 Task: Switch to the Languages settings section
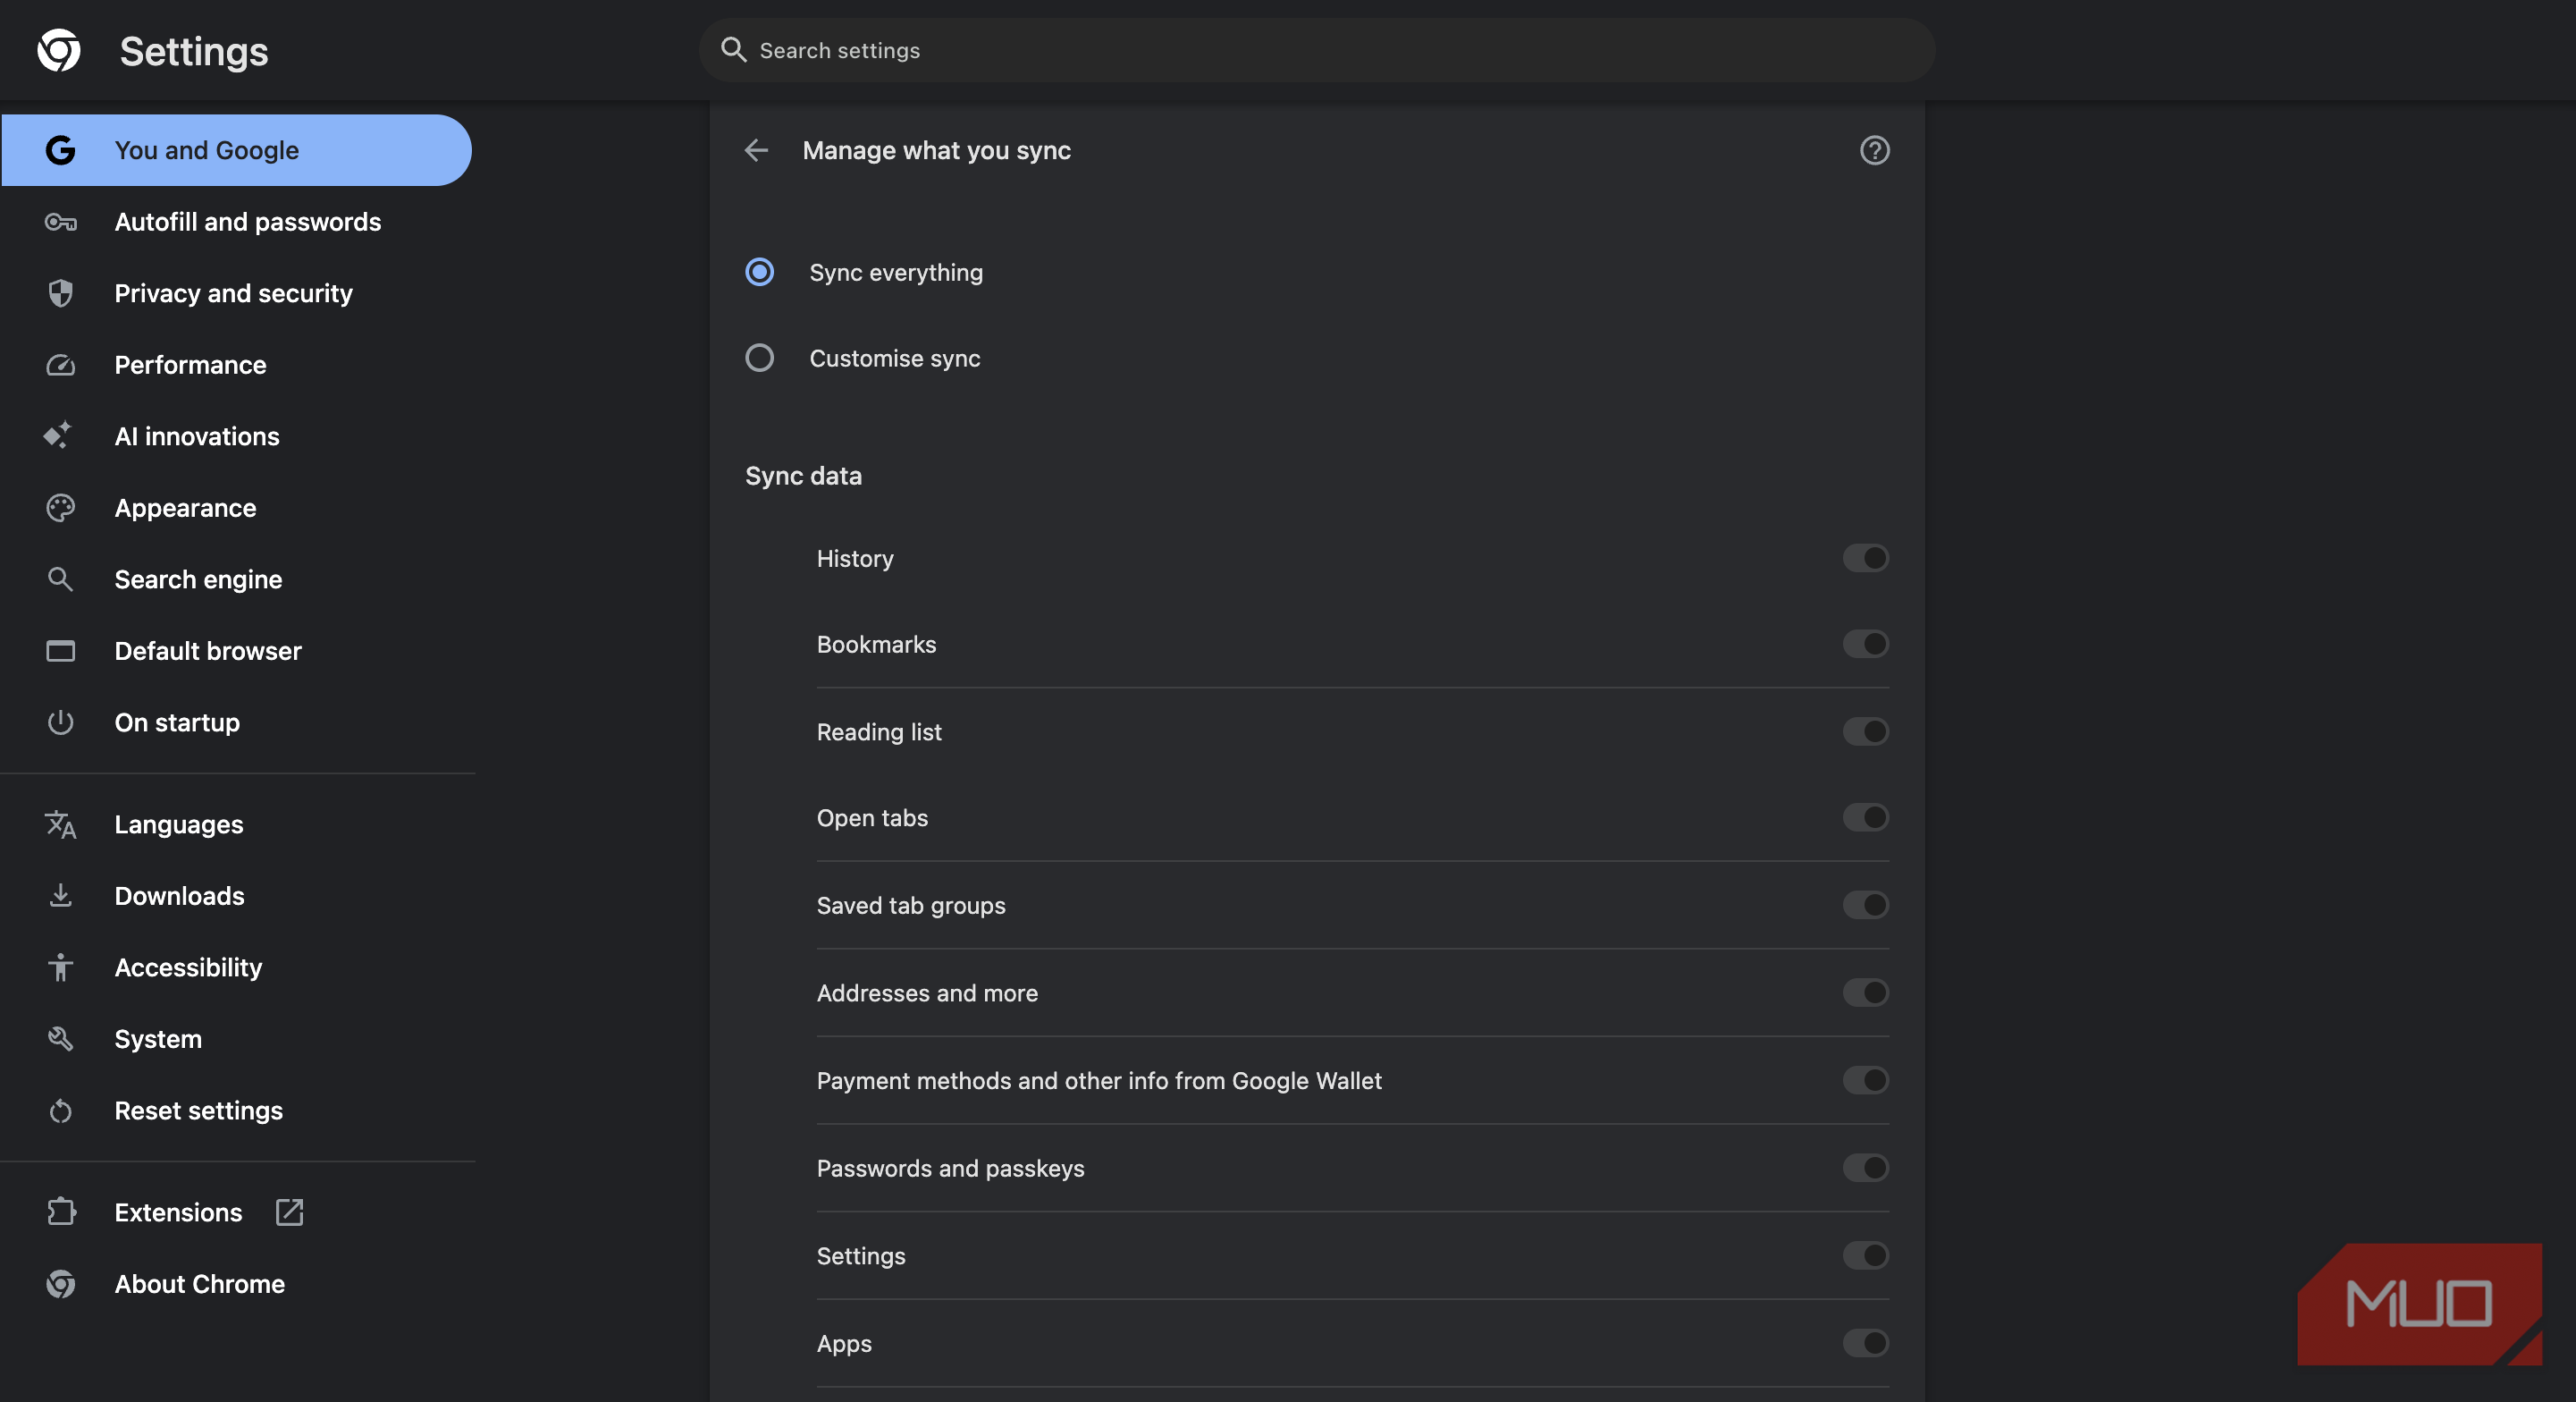coord(179,824)
